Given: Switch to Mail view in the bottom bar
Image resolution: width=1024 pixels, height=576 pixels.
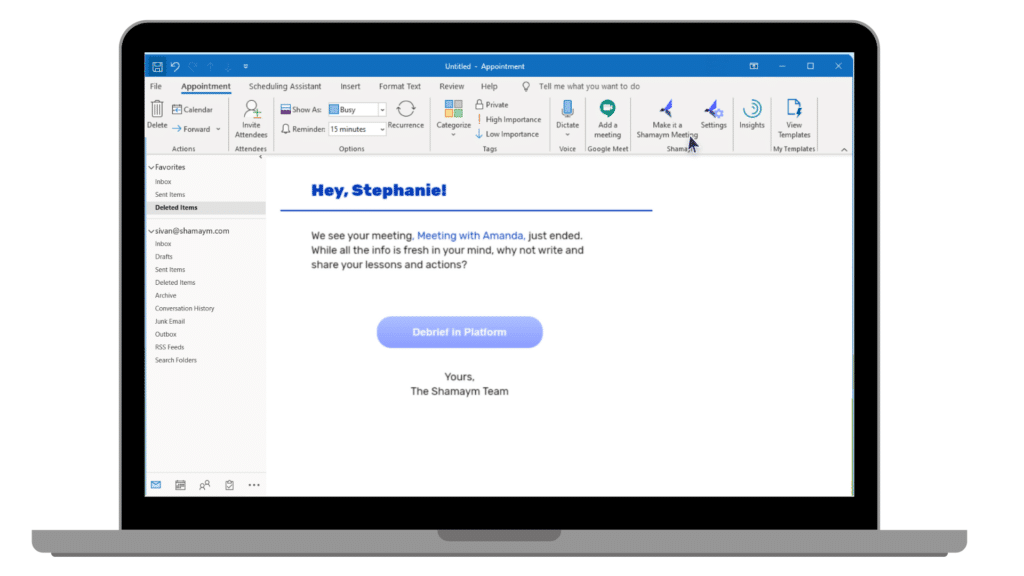Looking at the screenshot, I should 156,485.
